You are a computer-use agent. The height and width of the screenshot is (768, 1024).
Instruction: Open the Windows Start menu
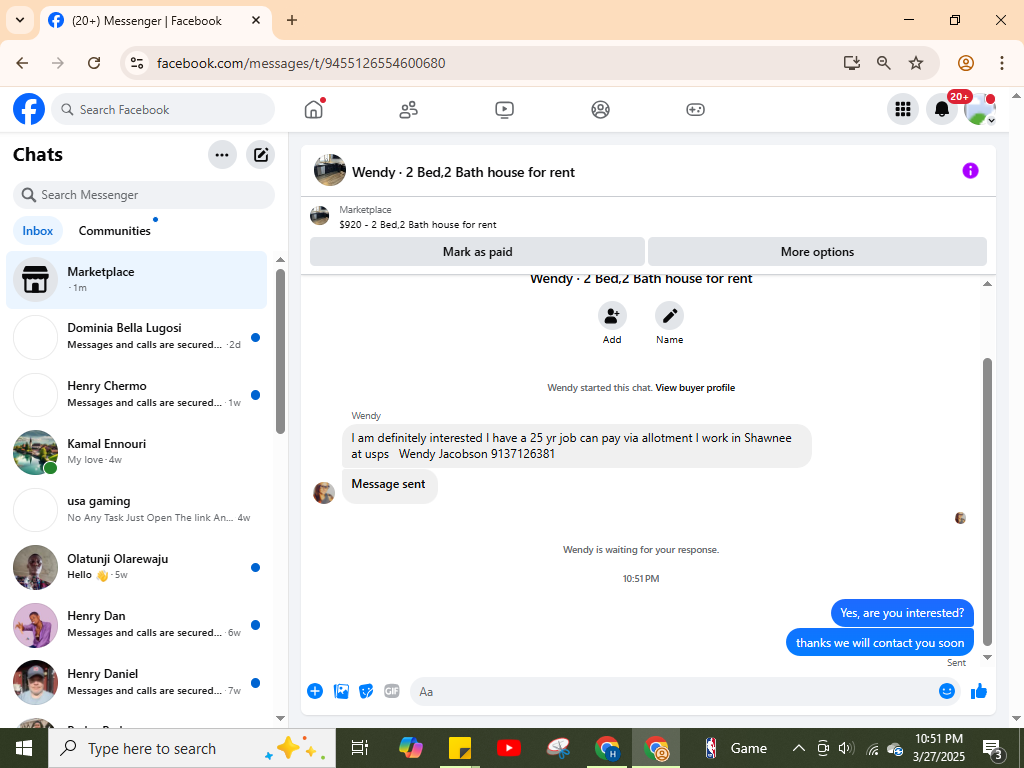click(x=24, y=748)
